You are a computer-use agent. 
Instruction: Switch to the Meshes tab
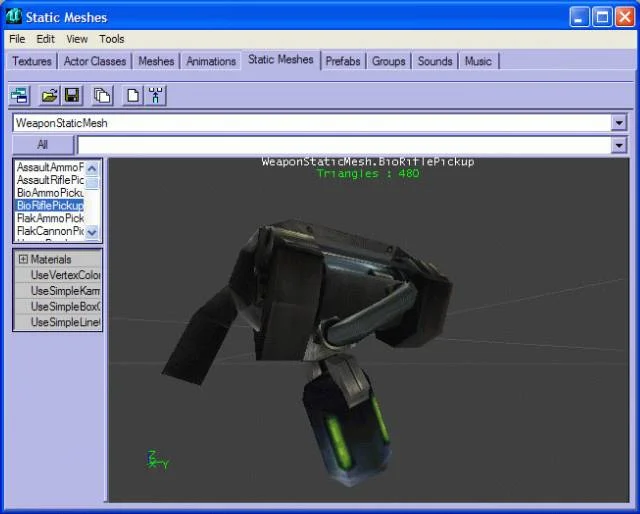tap(156, 61)
